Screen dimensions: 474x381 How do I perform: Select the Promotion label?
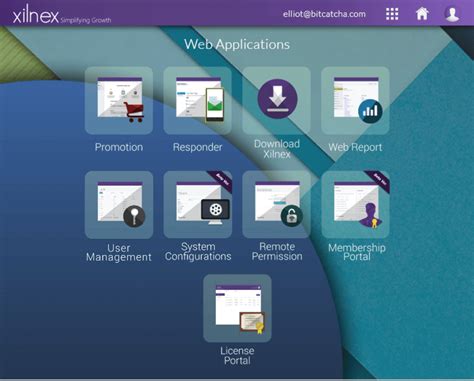(x=119, y=147)
